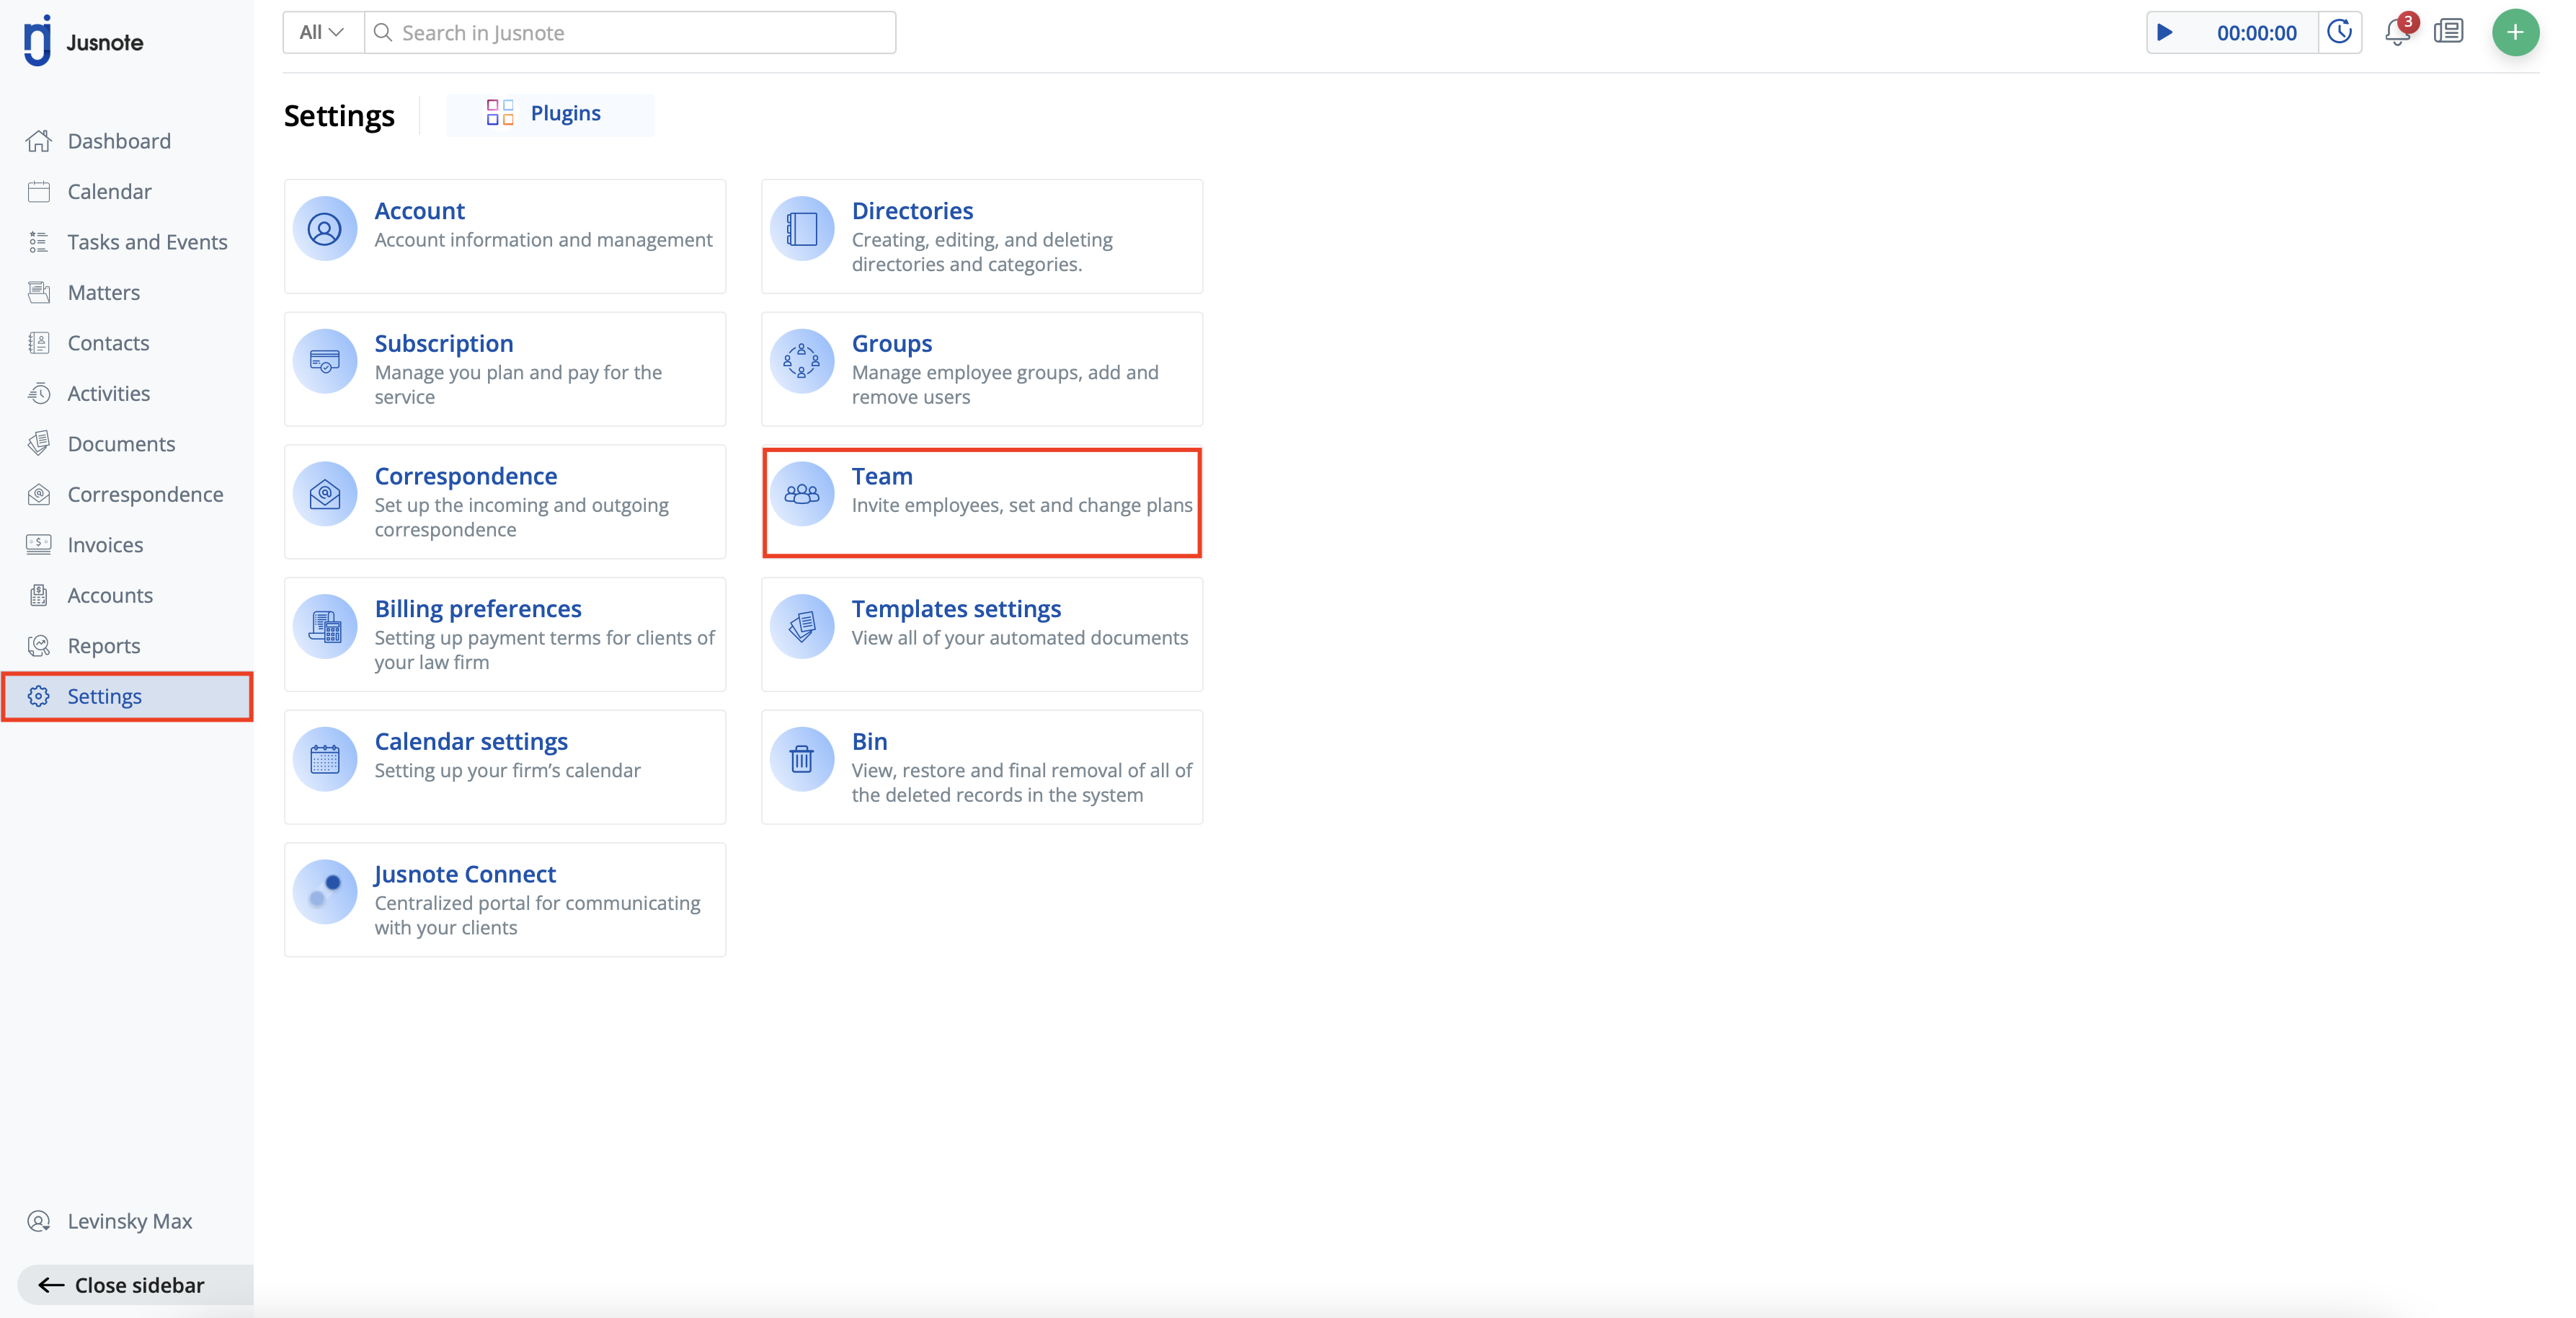Go to Tasks and Events
This screenshot has width=2576, height=1318.
(x=147, y=242)
